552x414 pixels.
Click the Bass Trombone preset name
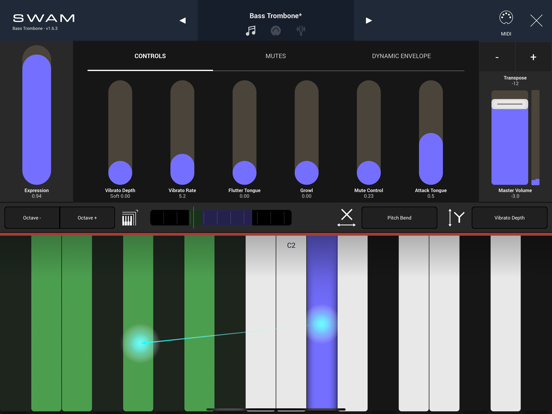pyautogui.click(x=276, y=16)
